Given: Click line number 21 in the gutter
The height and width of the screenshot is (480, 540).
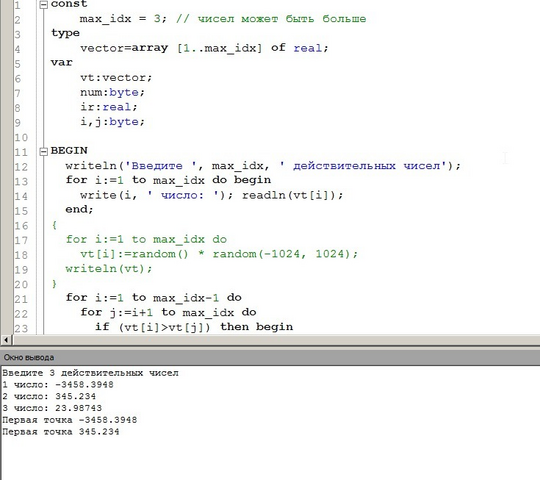Looking at the screenshot, I should pyautogui.click(x=21, y=299).
